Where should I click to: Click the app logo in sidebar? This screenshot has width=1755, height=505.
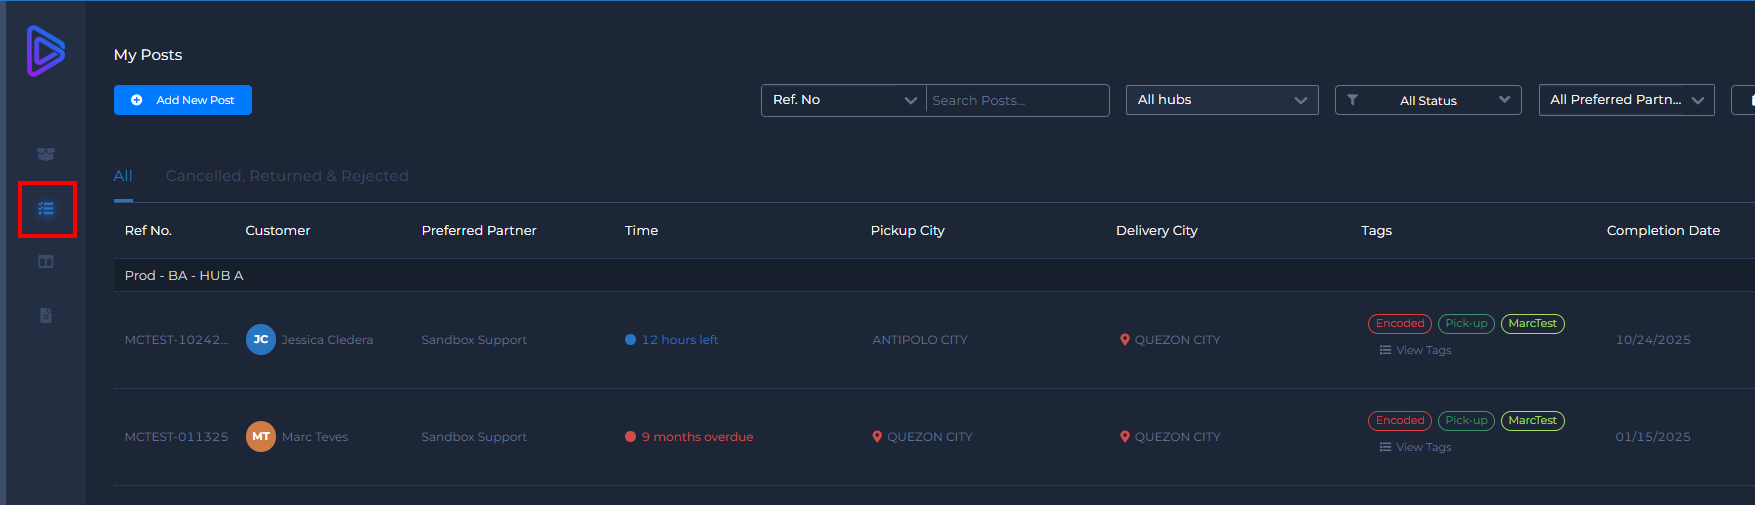click(46, 51)
